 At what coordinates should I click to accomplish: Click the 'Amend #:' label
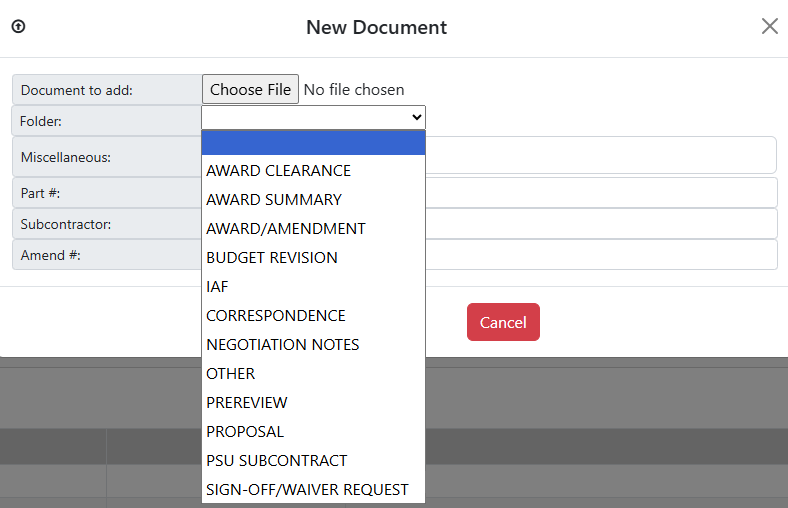[50, 255]
